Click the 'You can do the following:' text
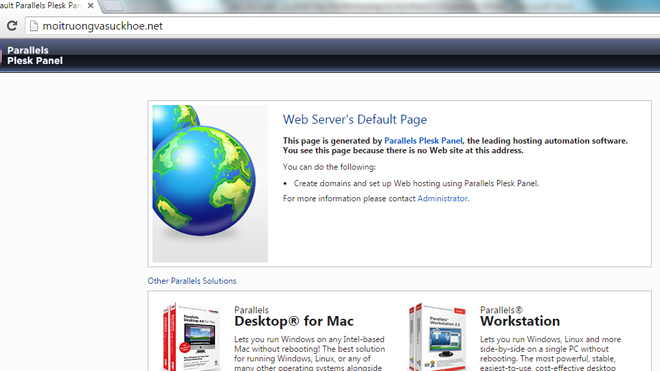The height and width of the screenshot is (371, 660). tap(329, 167)
